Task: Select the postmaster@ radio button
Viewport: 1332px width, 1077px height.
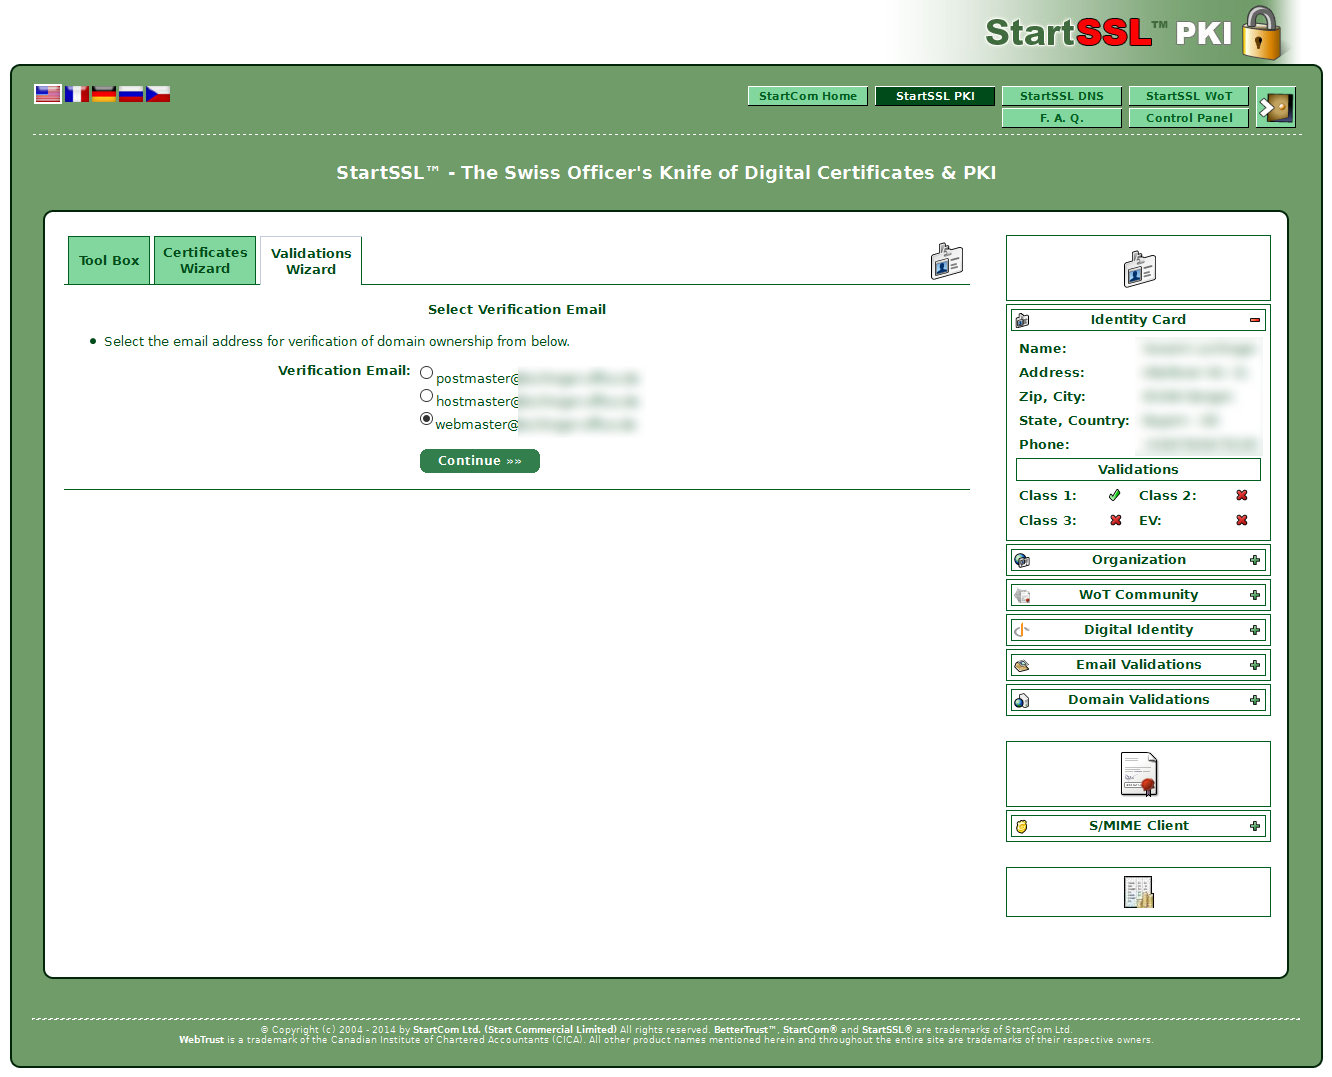Action: [x=427, y=373]
